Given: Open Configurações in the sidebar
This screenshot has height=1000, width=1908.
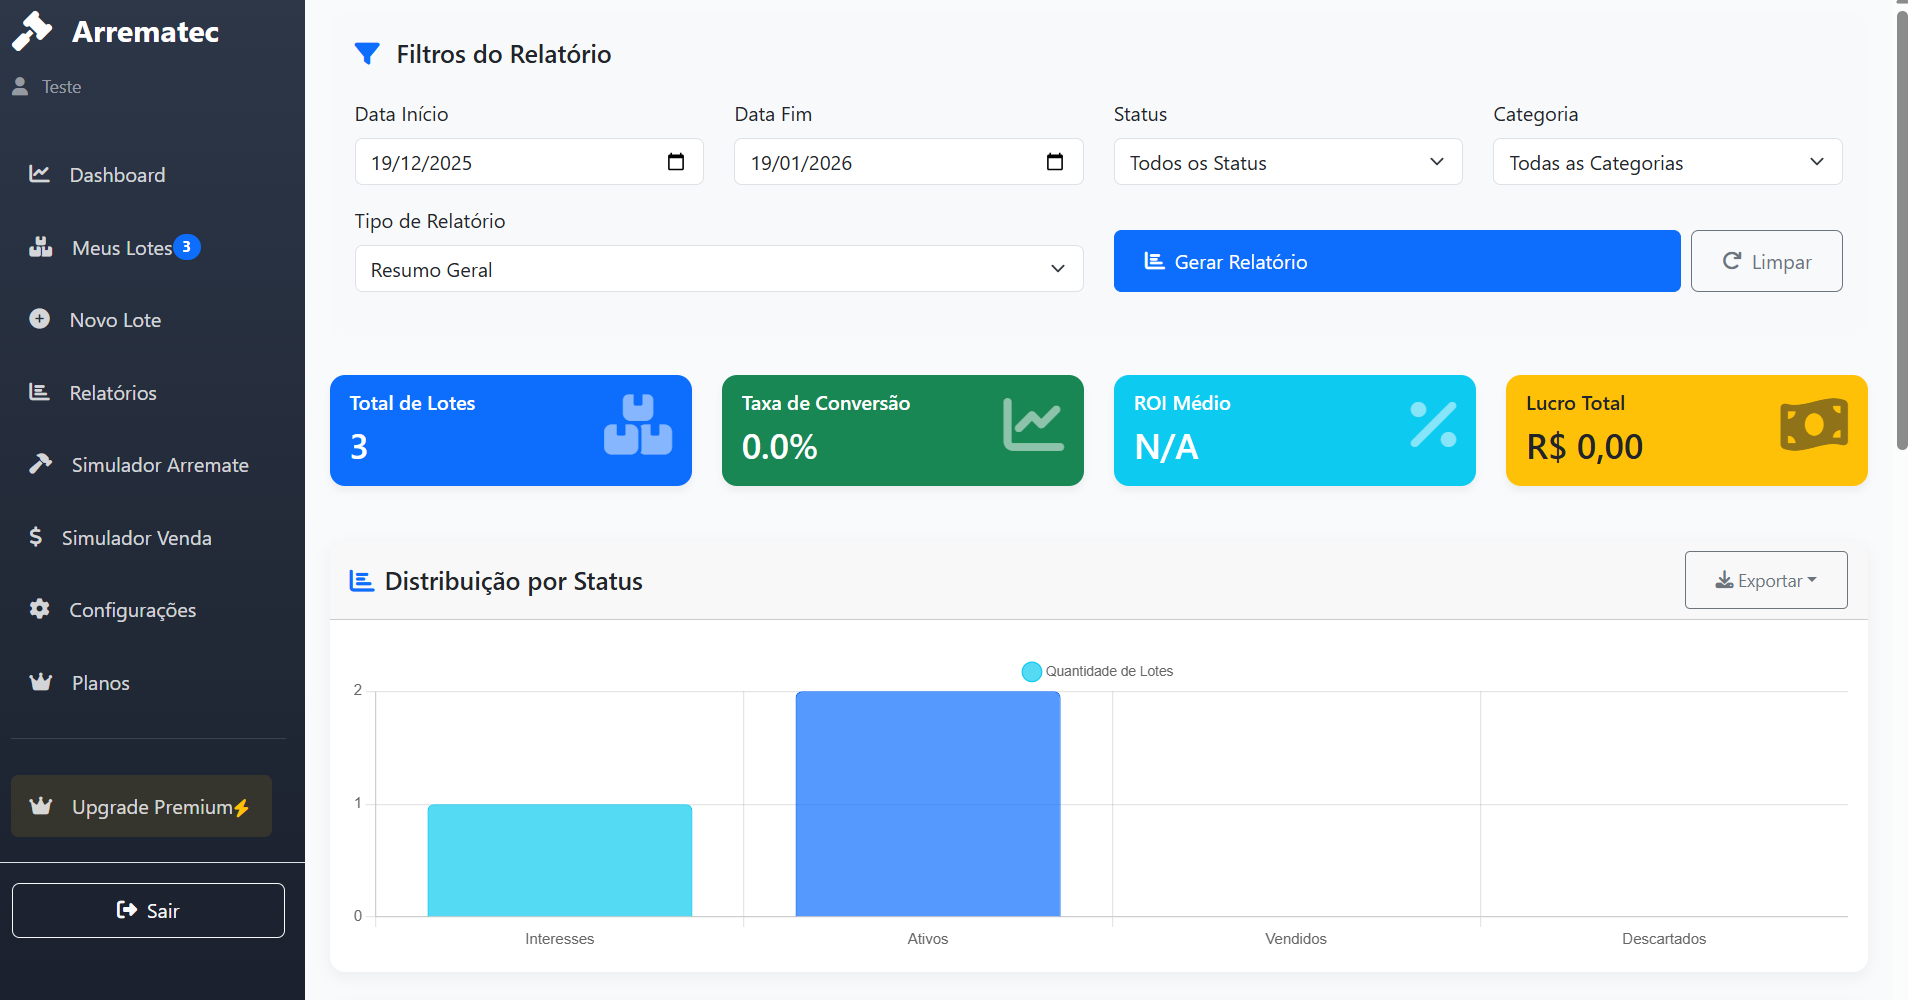Looking at the screenshot, I should tap(132, 610).
